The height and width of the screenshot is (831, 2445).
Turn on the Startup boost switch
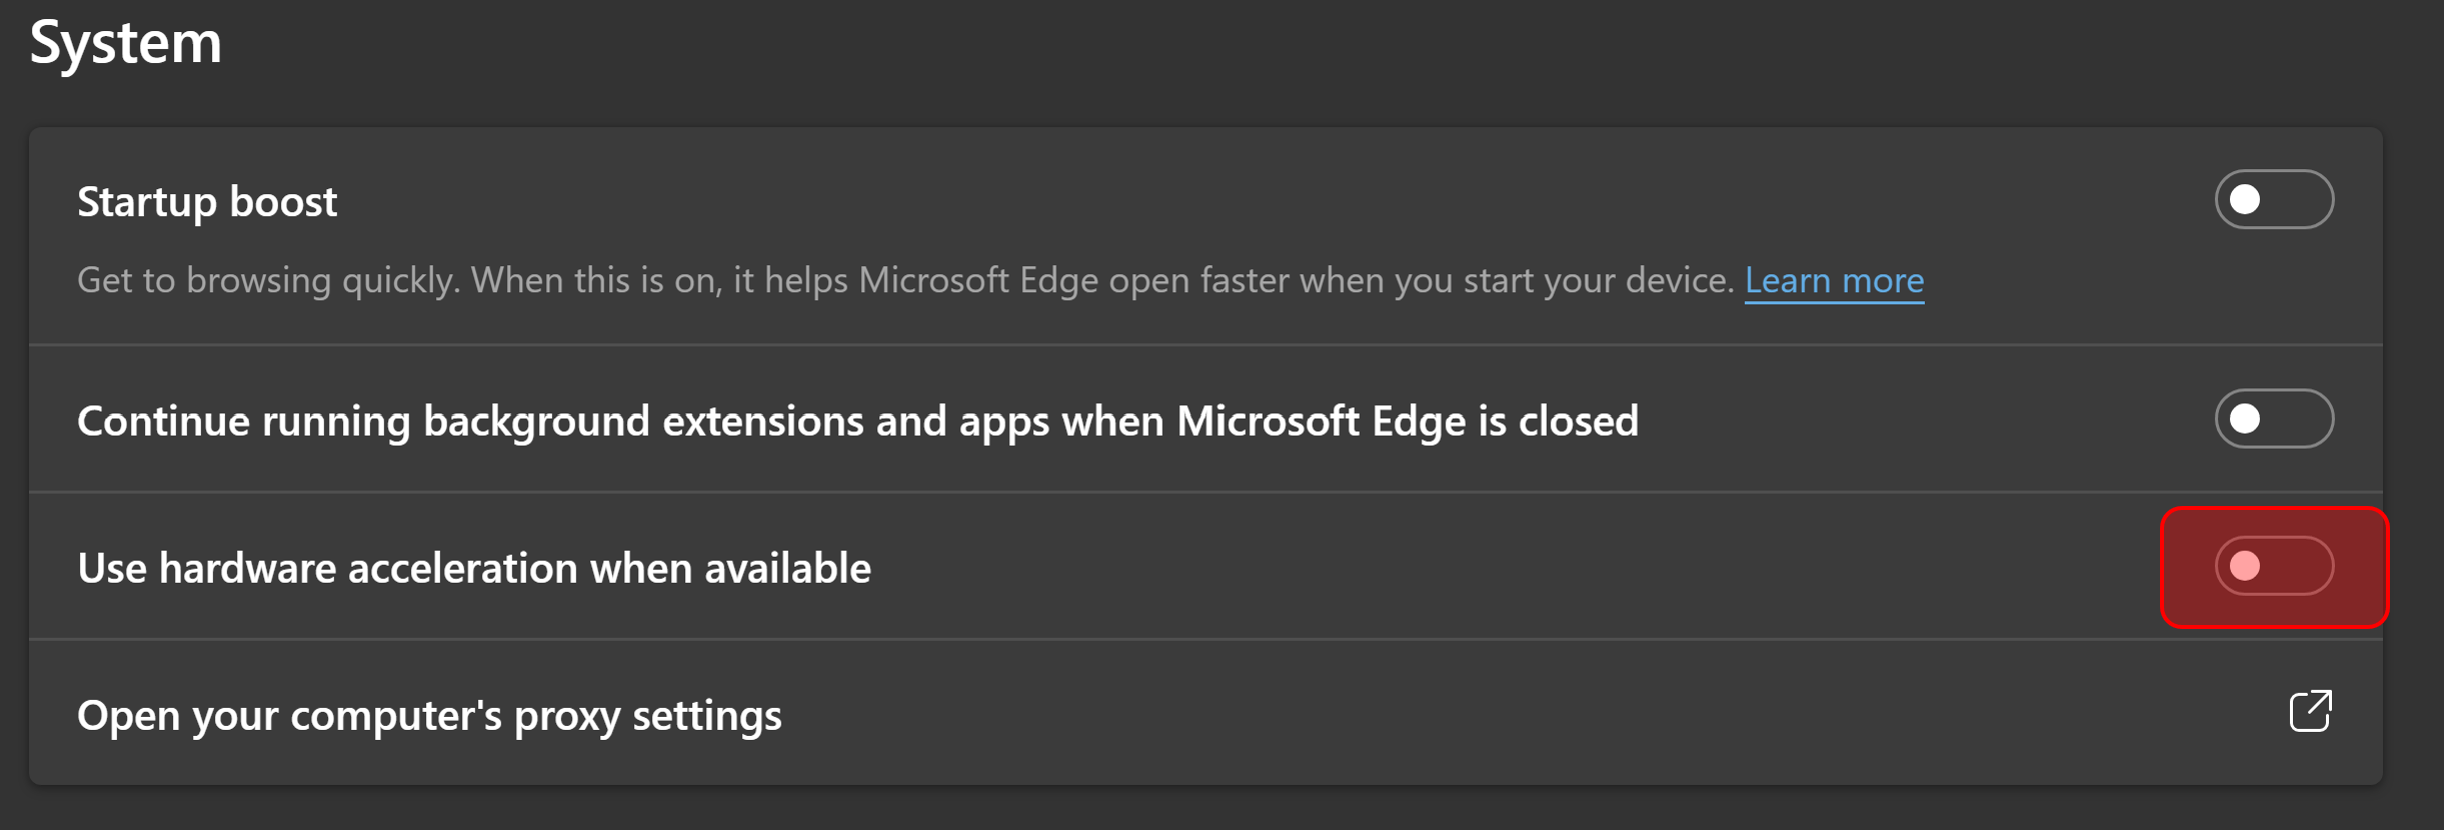coord(2274,200)
